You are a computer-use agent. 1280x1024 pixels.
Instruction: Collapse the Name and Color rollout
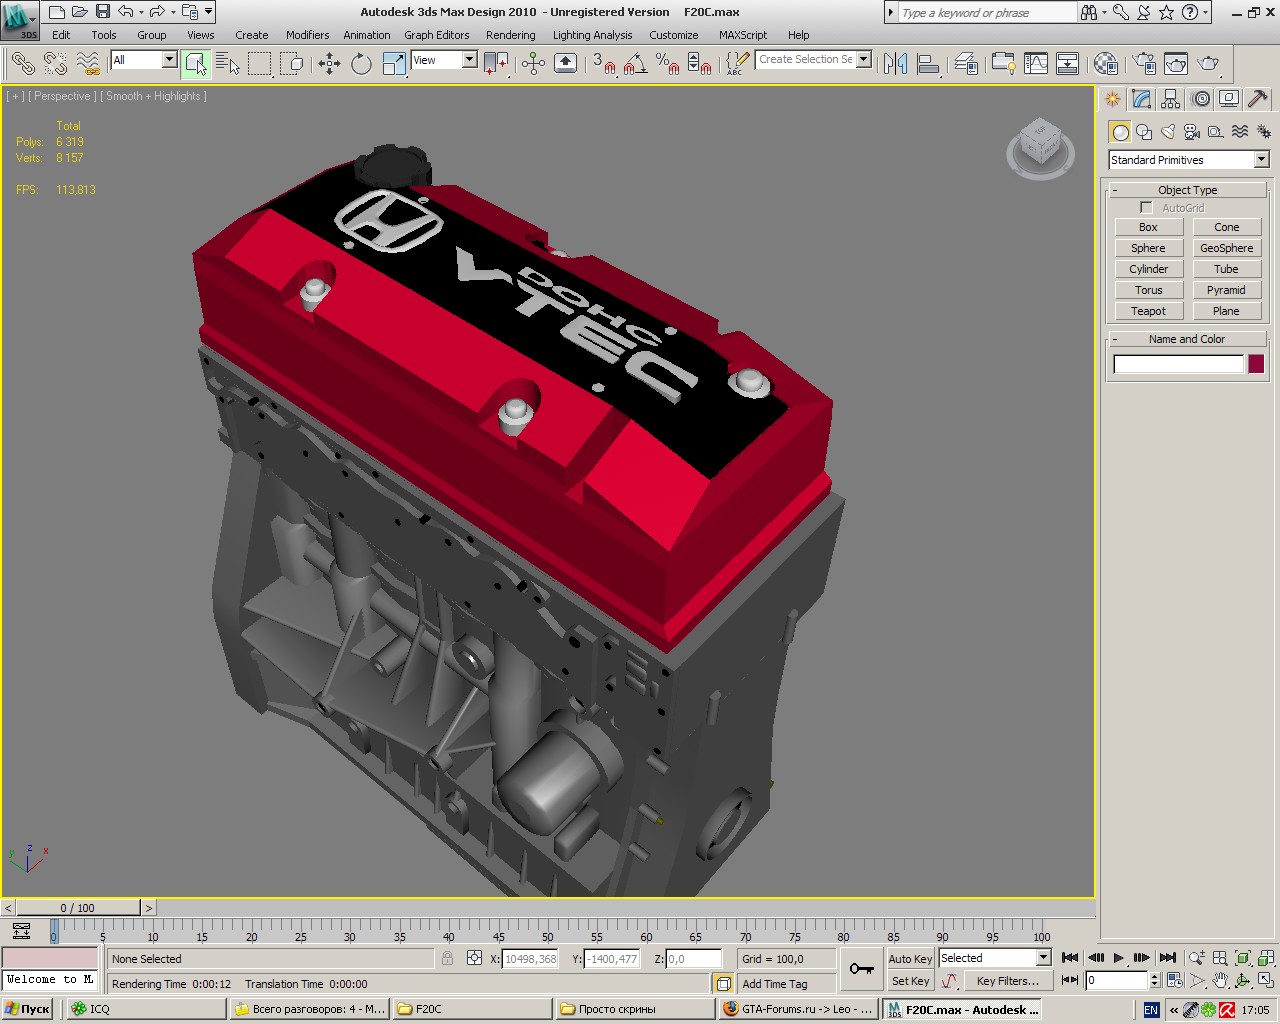tap(1188, 339)
